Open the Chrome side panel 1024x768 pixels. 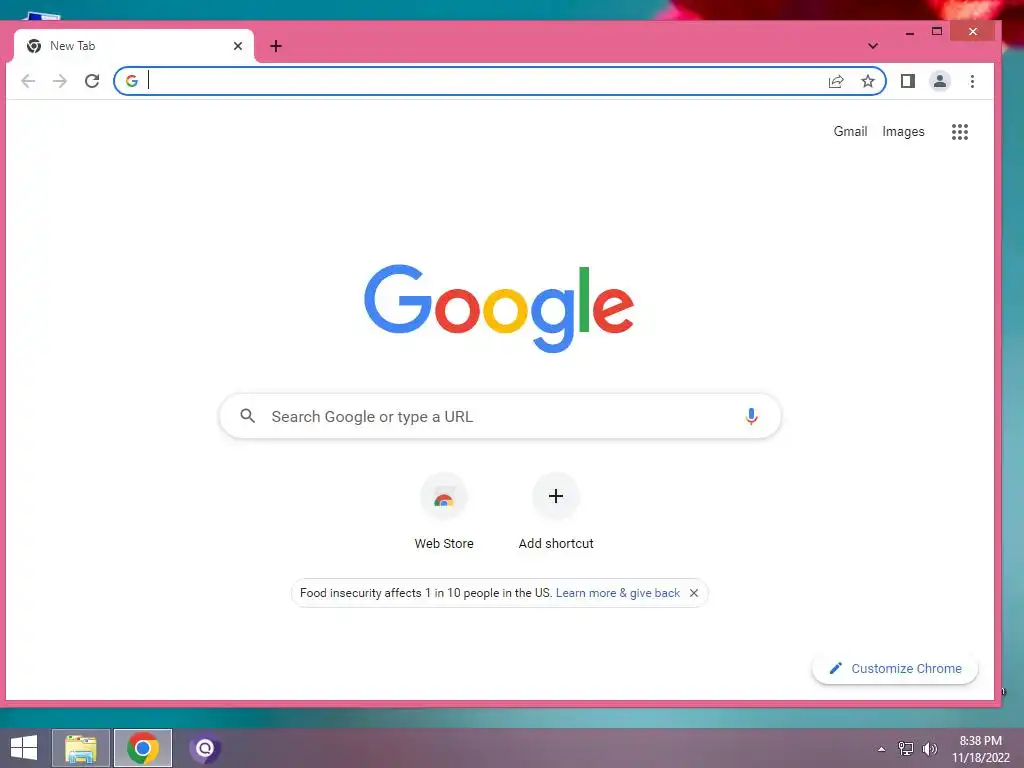coord(908,81)
